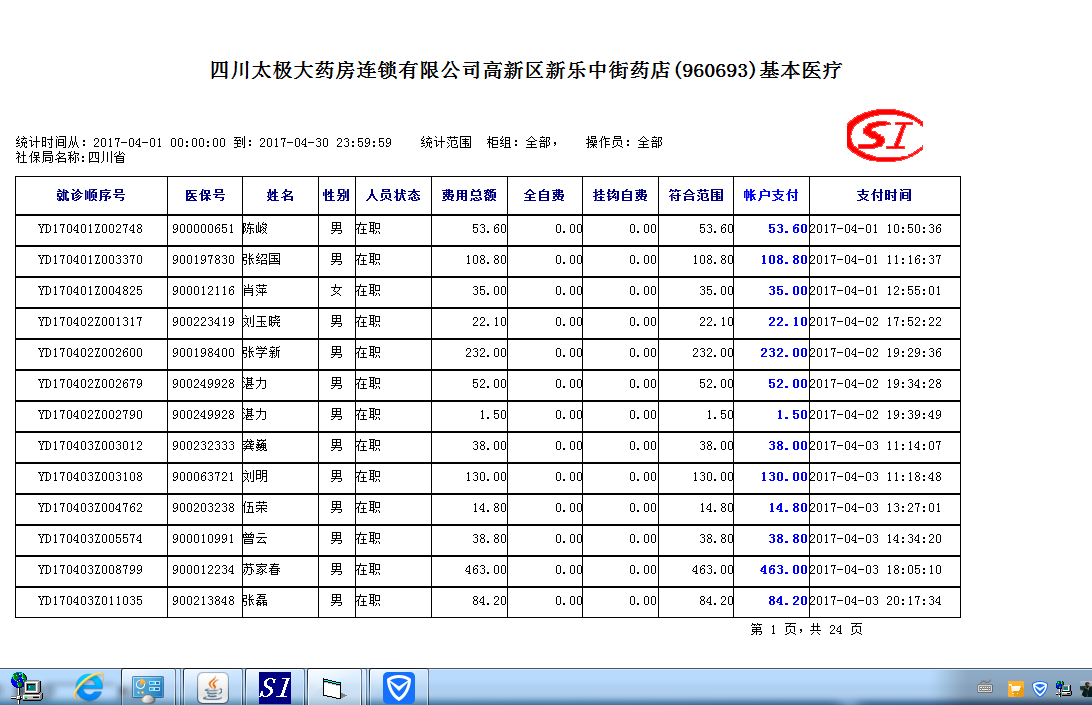Open the window-with-arrow taskbar icon
This screenshot has height=705, width=1092.
pos(334,688)
